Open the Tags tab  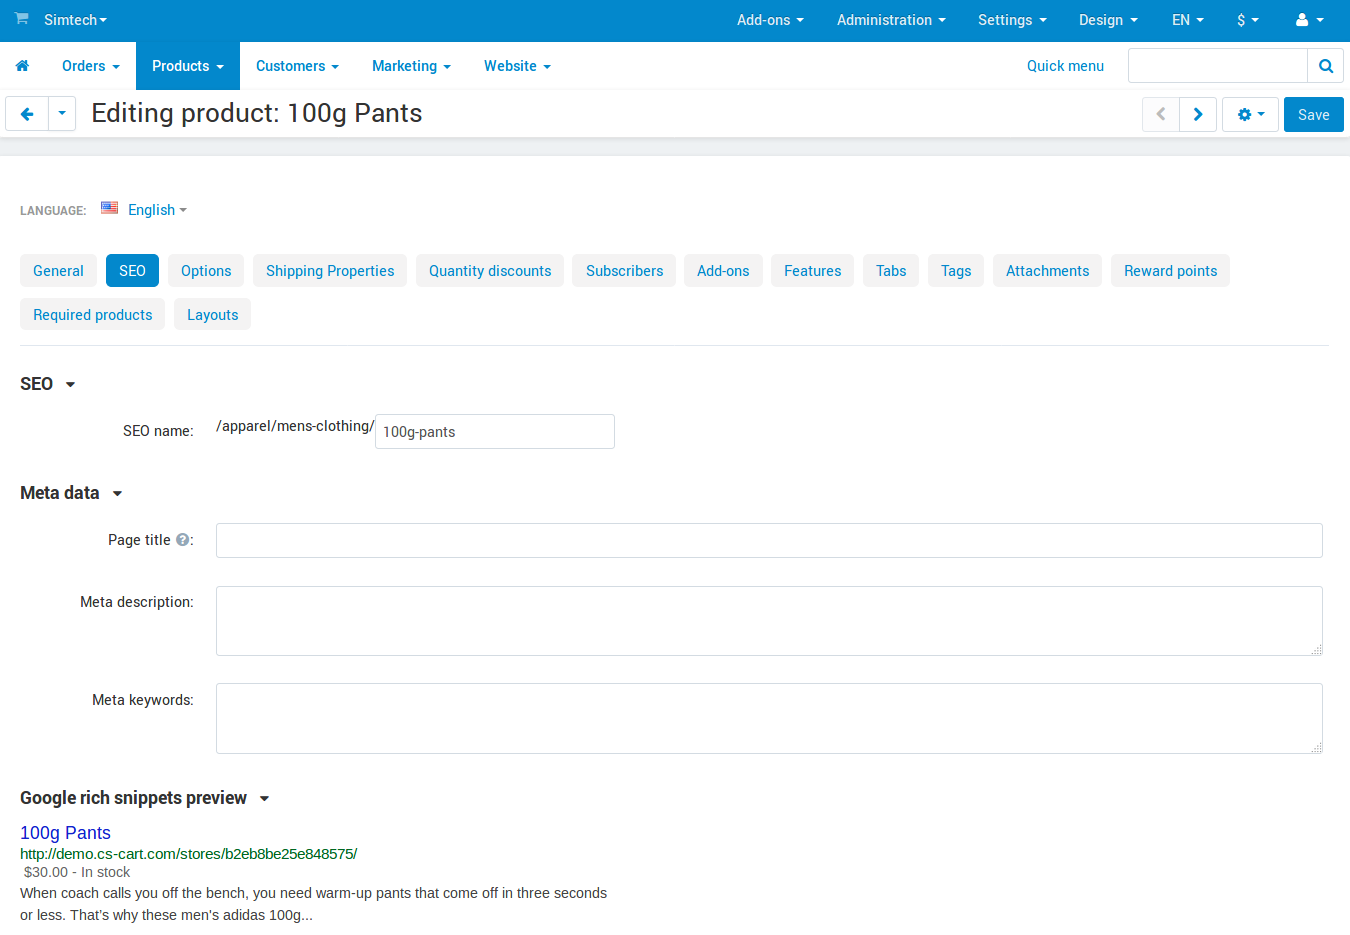(956, 271)
